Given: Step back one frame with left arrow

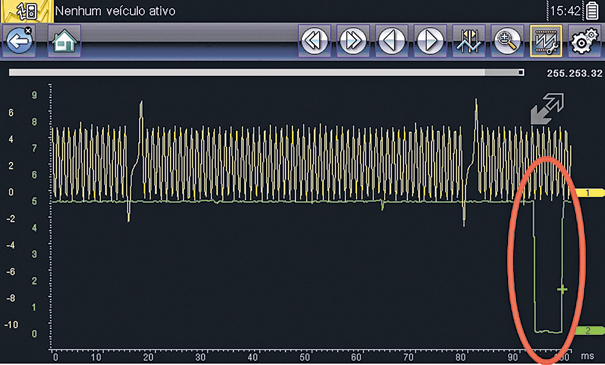Looking at the screenshot, I should pyautogui.click(x=392, y=41).
